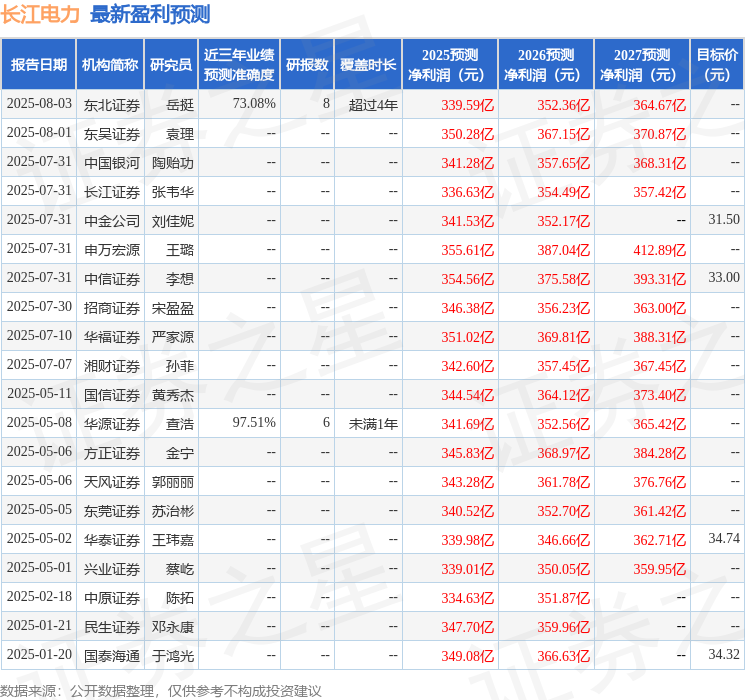The image size is (745, 700).
Task: Click the 339.59亿 2025 forecast
Action: pos(468,105)
